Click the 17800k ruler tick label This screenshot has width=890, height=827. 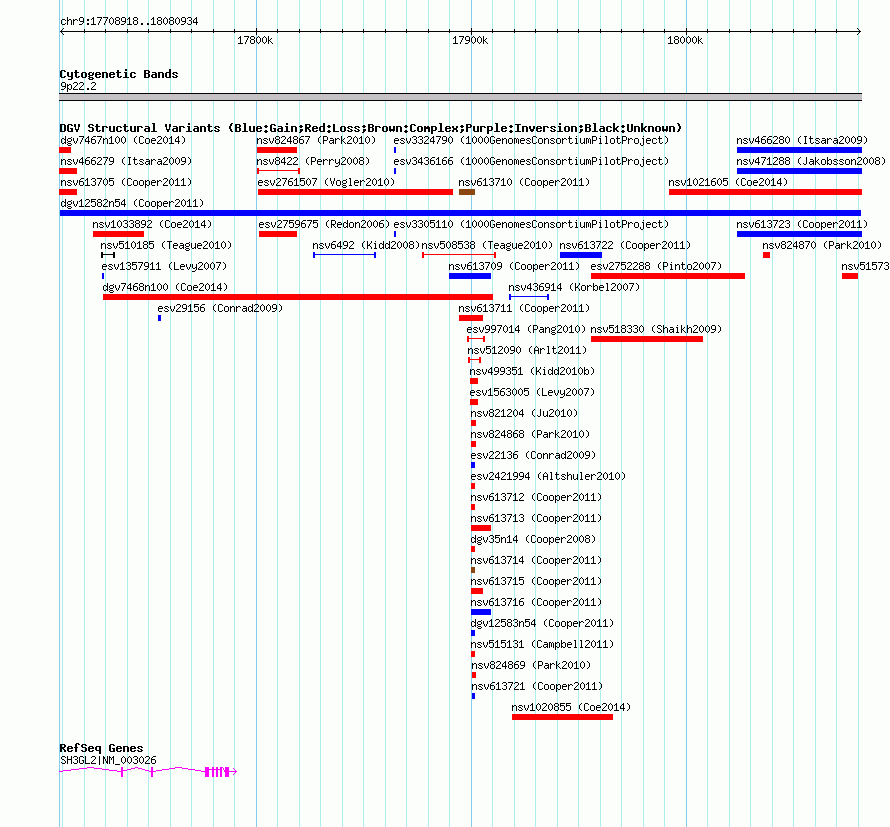coord(255,40)
